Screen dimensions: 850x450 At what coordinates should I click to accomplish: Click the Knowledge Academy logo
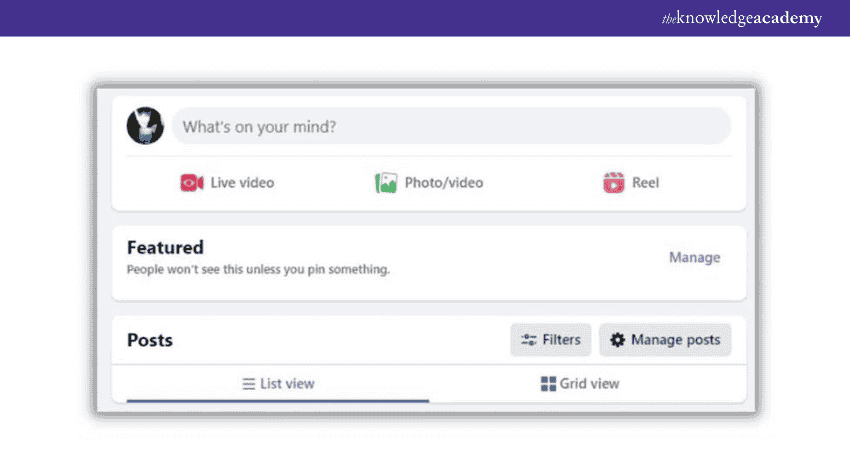tap(741, 18)
